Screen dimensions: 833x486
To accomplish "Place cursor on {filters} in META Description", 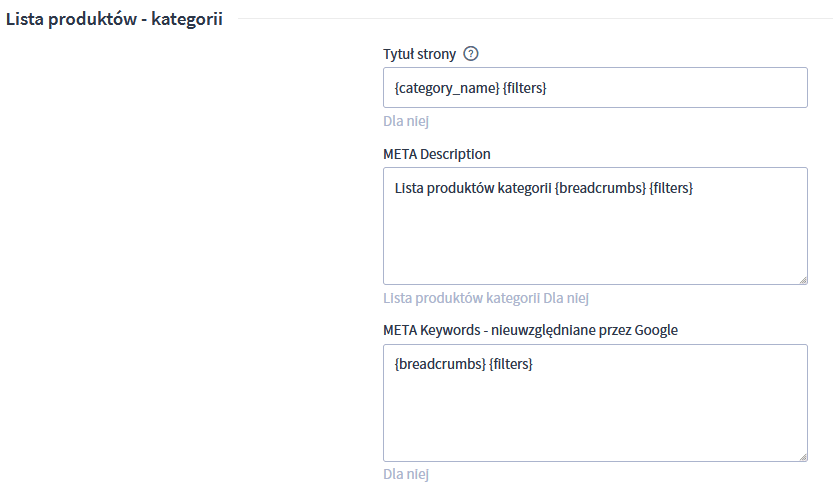I will pyautogui.click(x=671, y=188).
